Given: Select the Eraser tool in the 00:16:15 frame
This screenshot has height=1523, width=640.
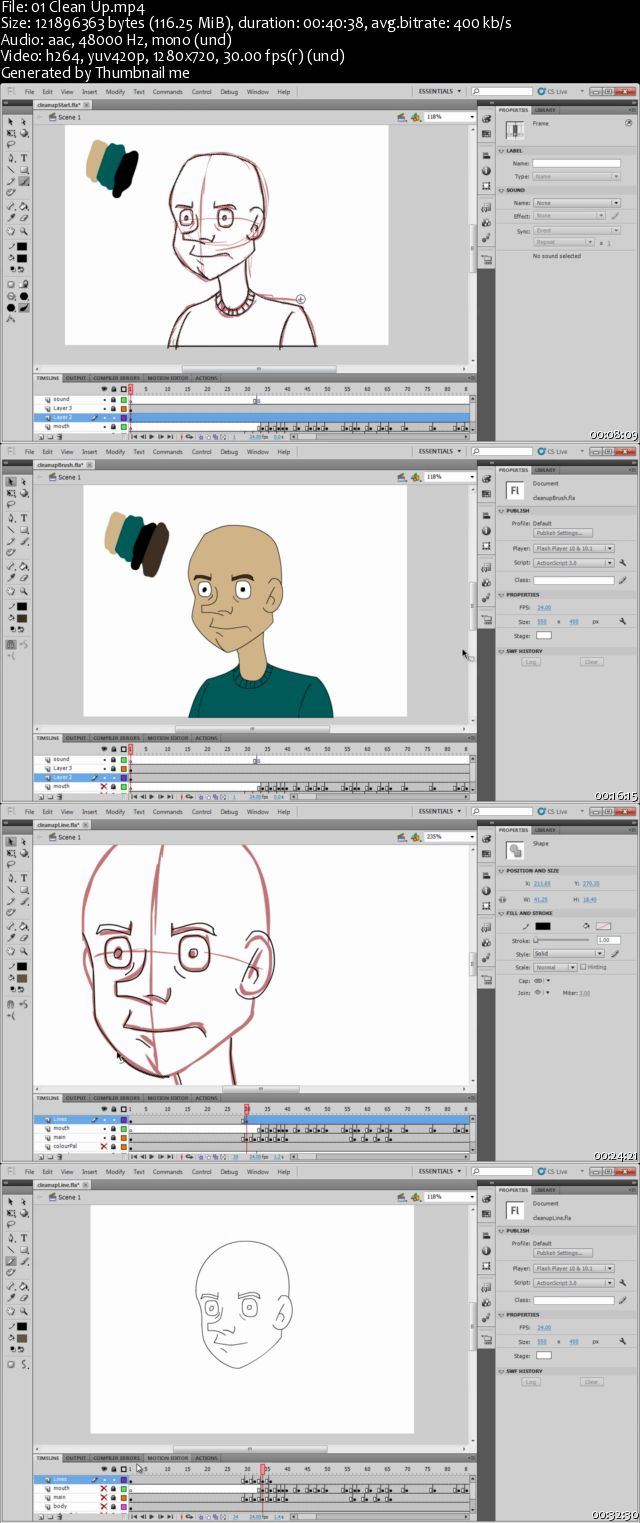Looking at the screenshot, I should point(24,578).
